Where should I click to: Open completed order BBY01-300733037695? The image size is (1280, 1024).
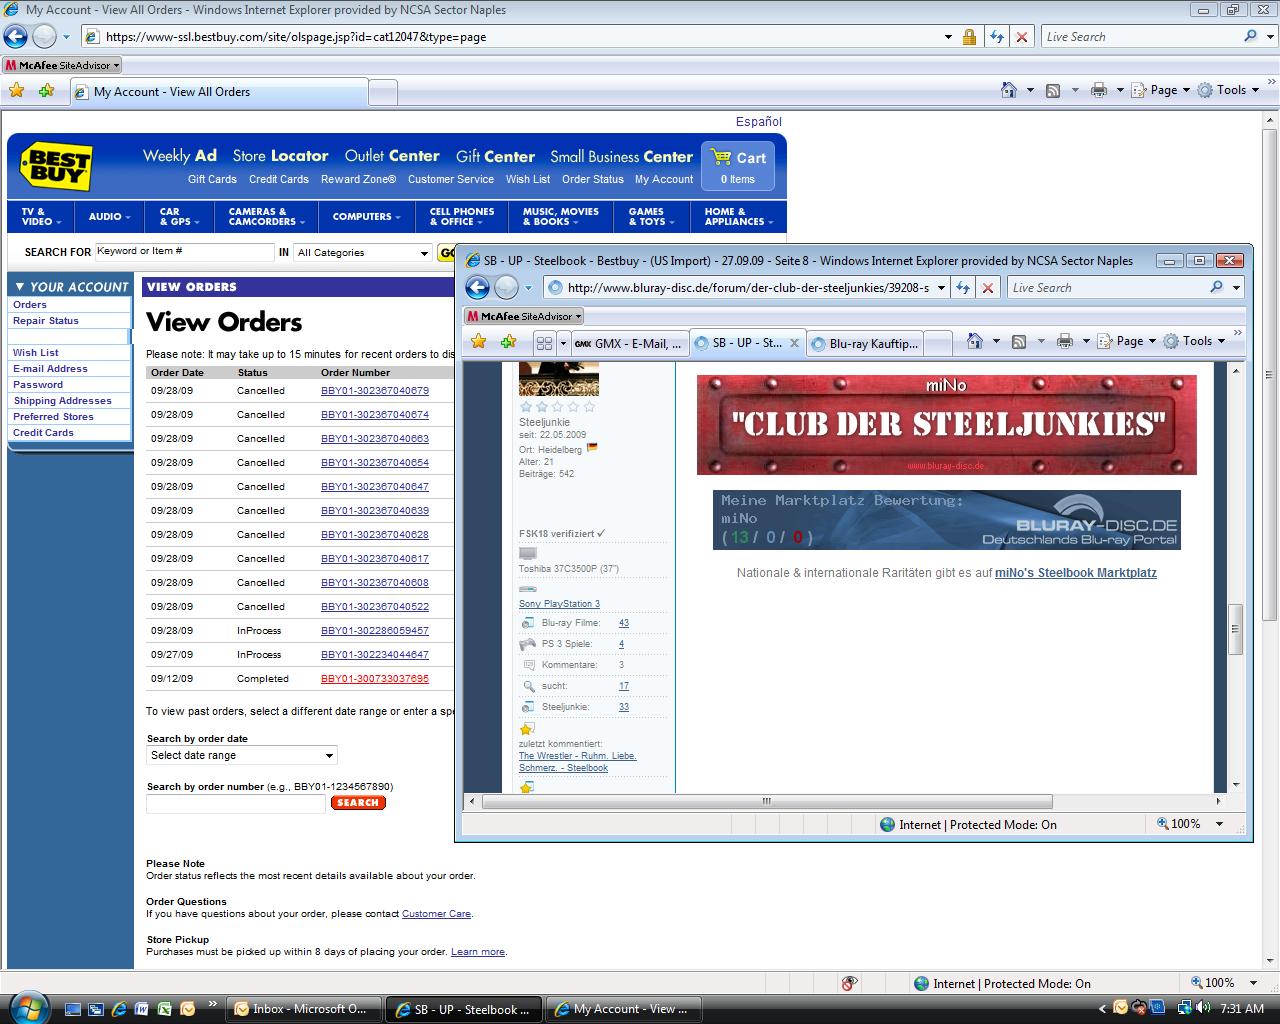pyautogui.click(x=375, y=679)
